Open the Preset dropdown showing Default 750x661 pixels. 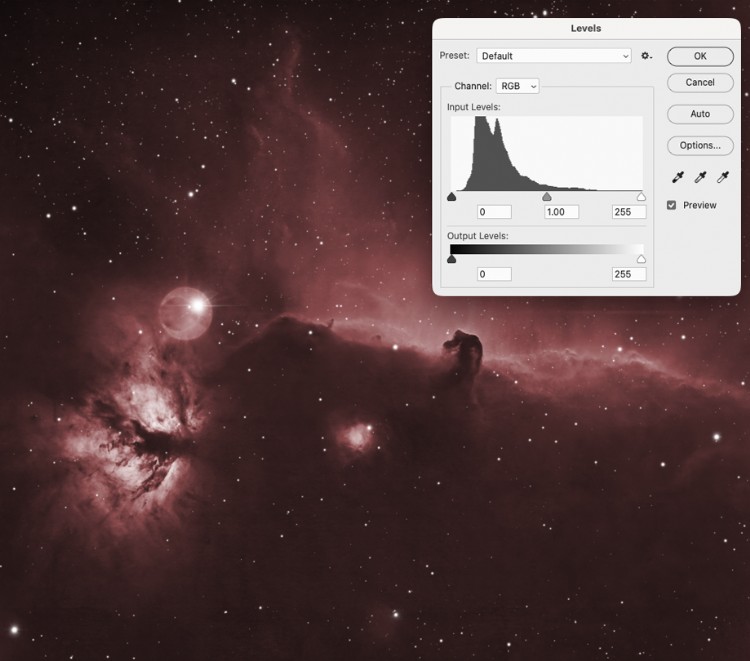tap(554, 56)
